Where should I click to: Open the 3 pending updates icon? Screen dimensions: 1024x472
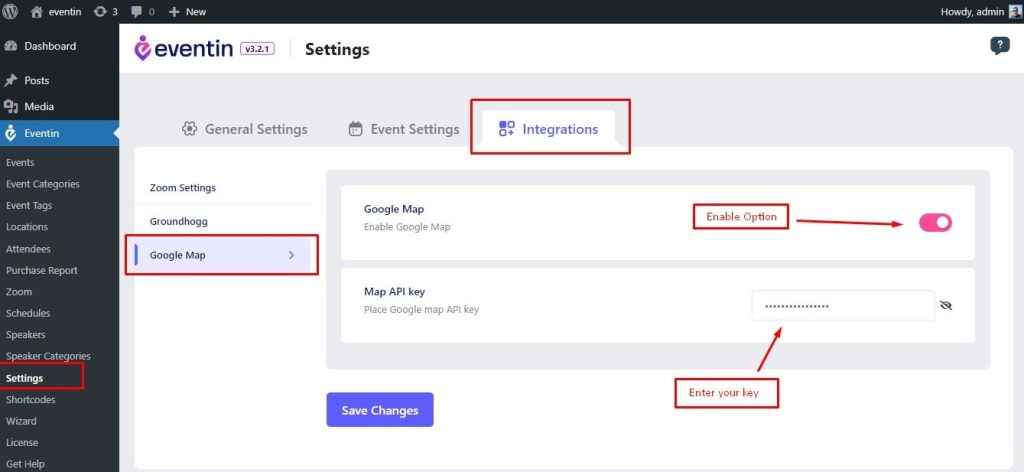click(x=106, y=12)
